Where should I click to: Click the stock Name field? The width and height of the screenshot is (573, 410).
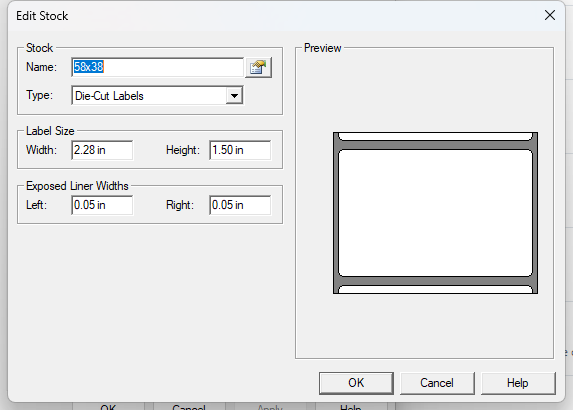pos(158,67)
